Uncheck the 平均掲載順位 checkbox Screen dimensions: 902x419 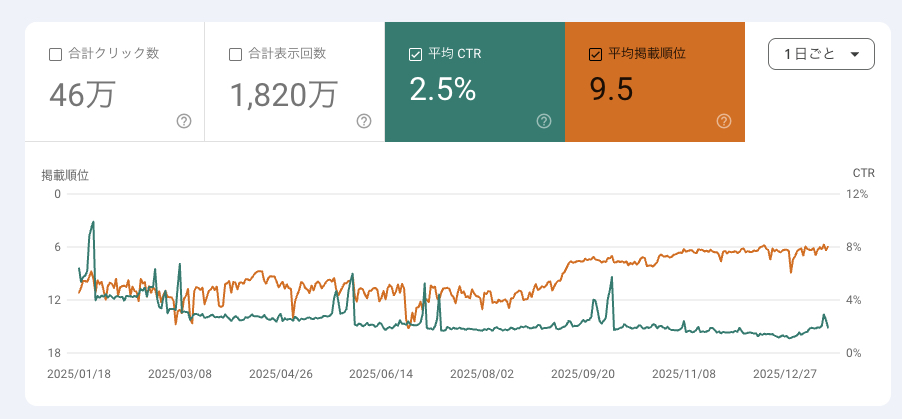coord(595,55)
